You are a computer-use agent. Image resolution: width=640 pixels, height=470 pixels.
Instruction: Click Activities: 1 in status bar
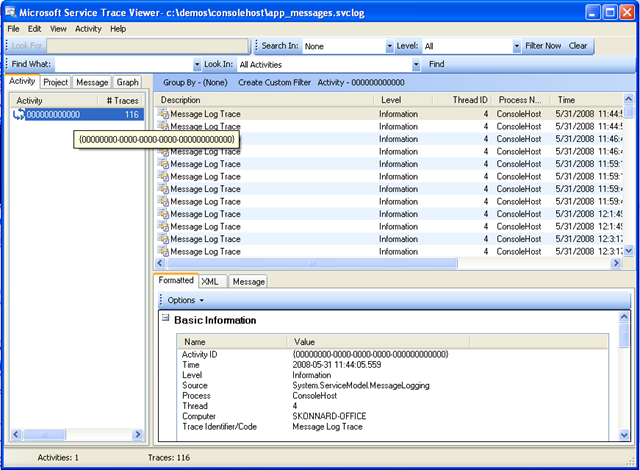(x=58, y=458)
